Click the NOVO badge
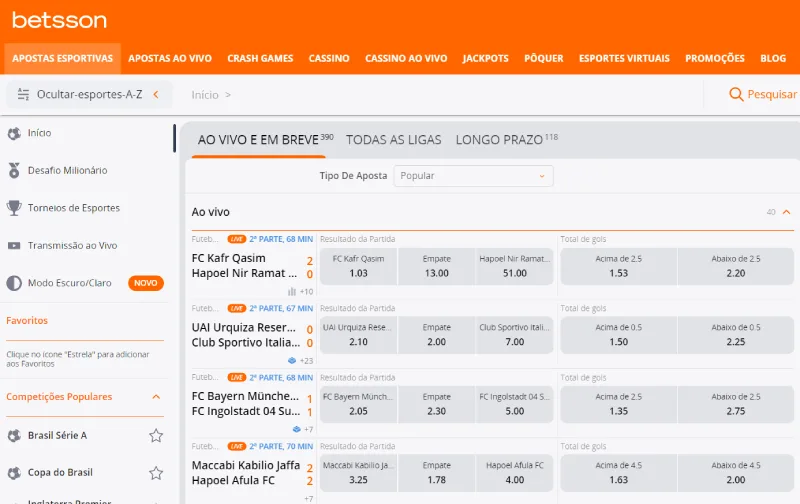The width and height of the screenshot is (800, 504). pyautogui.click(x=146, y=283)
